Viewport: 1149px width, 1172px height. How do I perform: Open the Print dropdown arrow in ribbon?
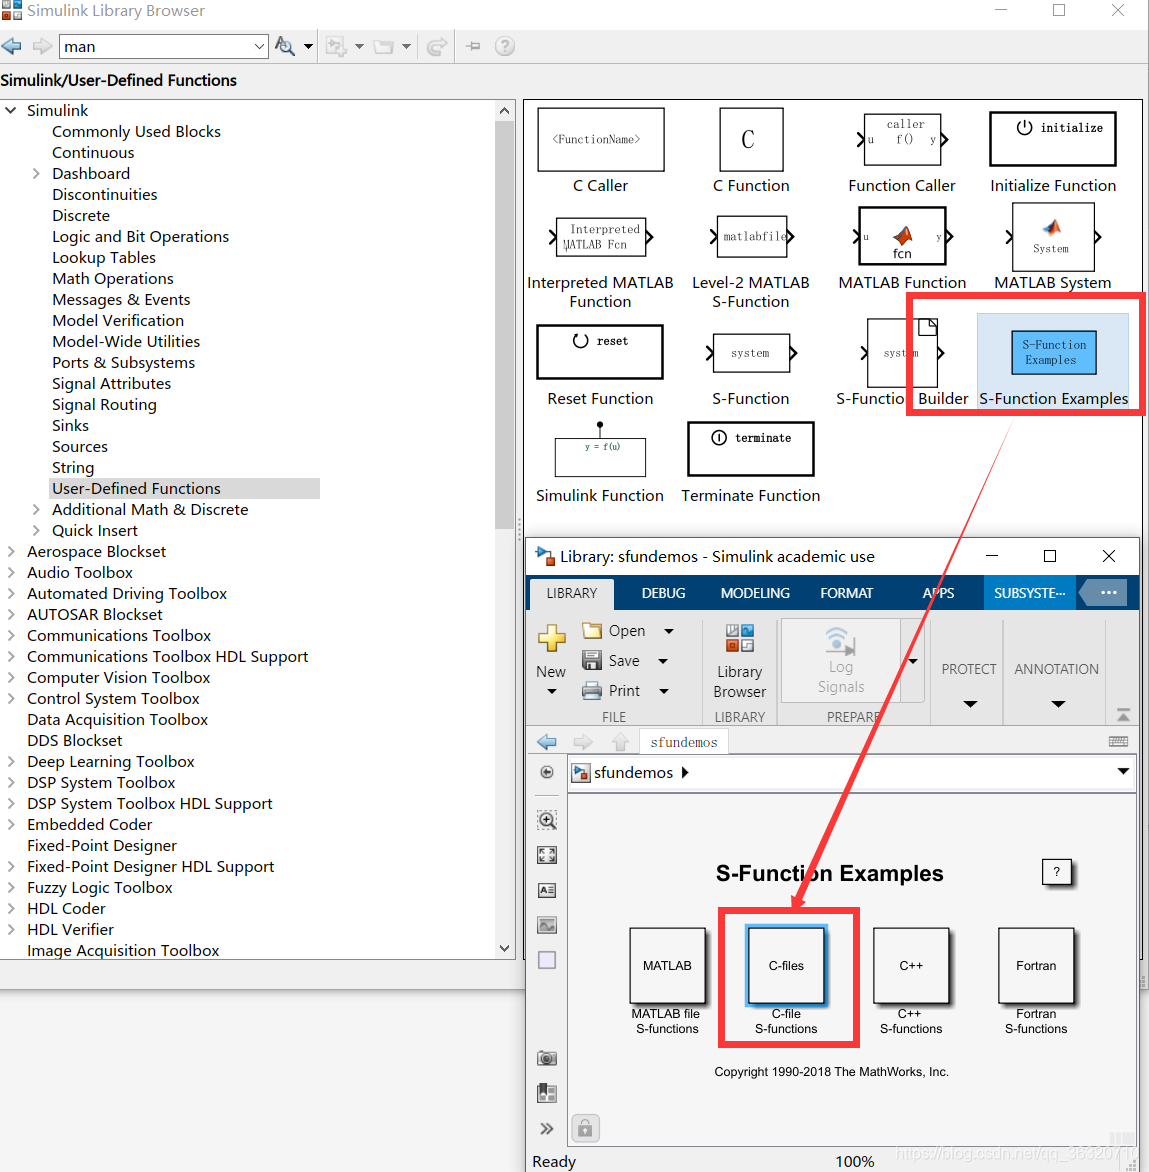point(664,691)
